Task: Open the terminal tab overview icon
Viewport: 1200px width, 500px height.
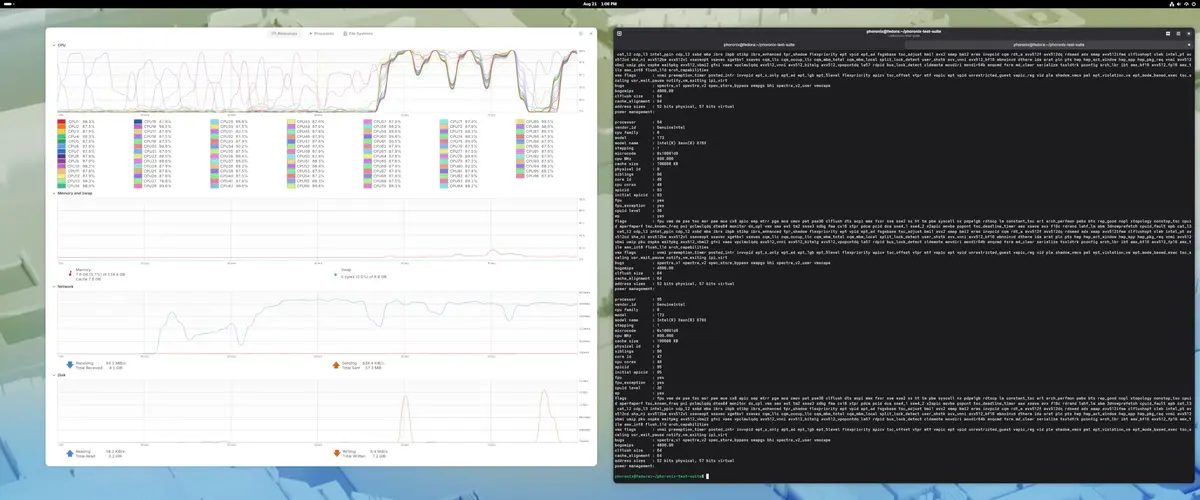Action: click(1168, 34)
